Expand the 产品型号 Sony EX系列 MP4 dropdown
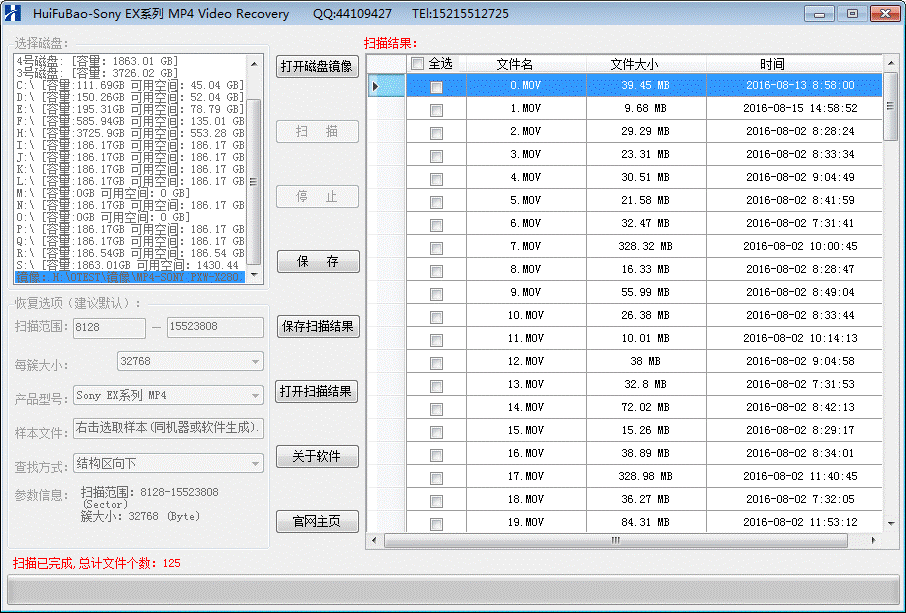Viewport: 906px width, 613px height. [x=255, y=396]
